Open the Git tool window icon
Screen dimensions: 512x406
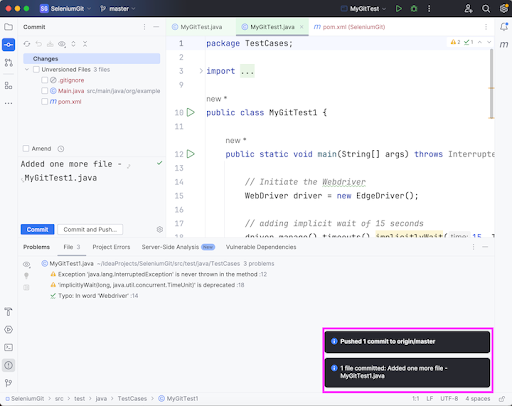[x=9, y=383]
